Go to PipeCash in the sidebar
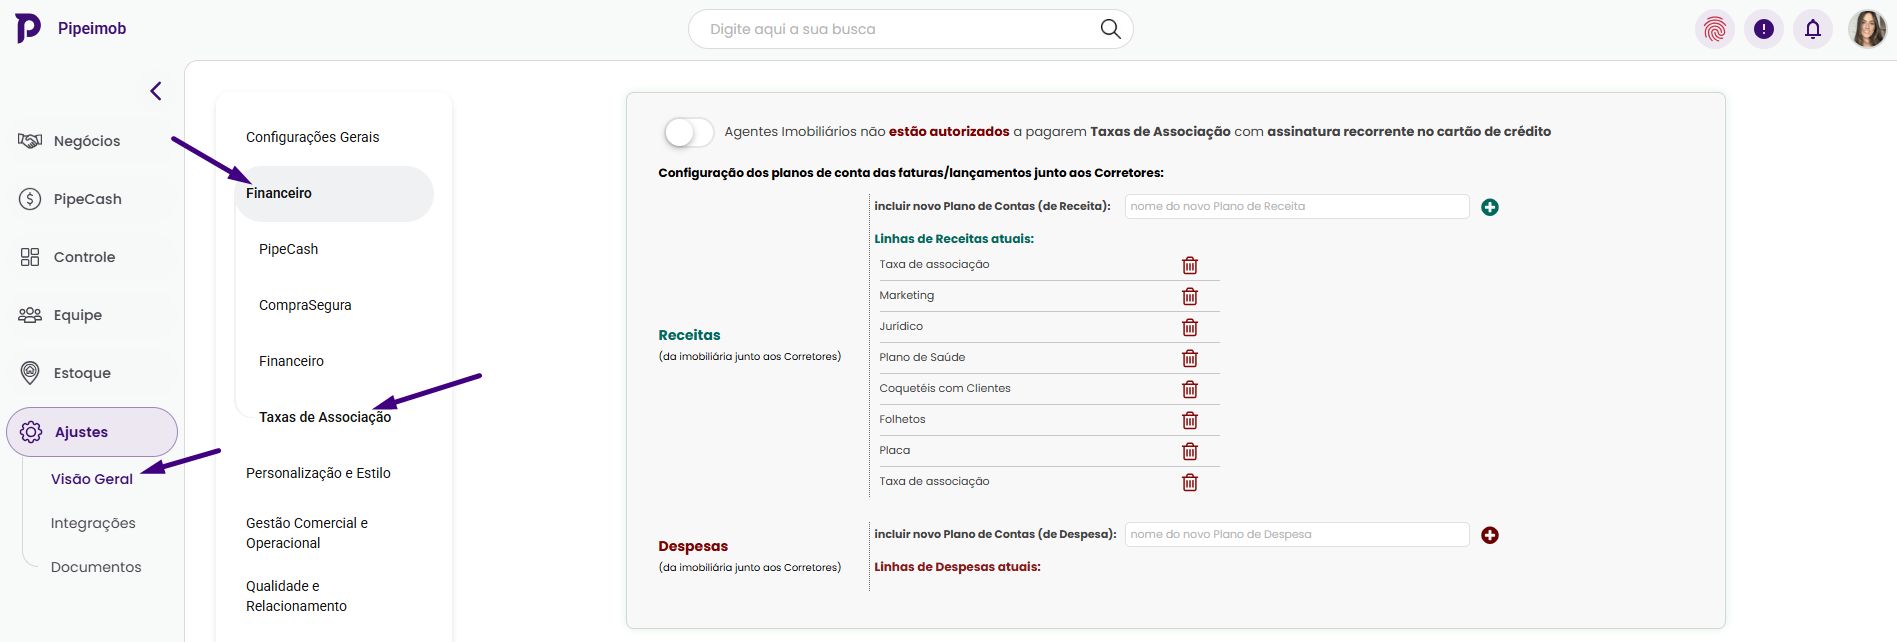1897x642 pixels. (87, 199)
